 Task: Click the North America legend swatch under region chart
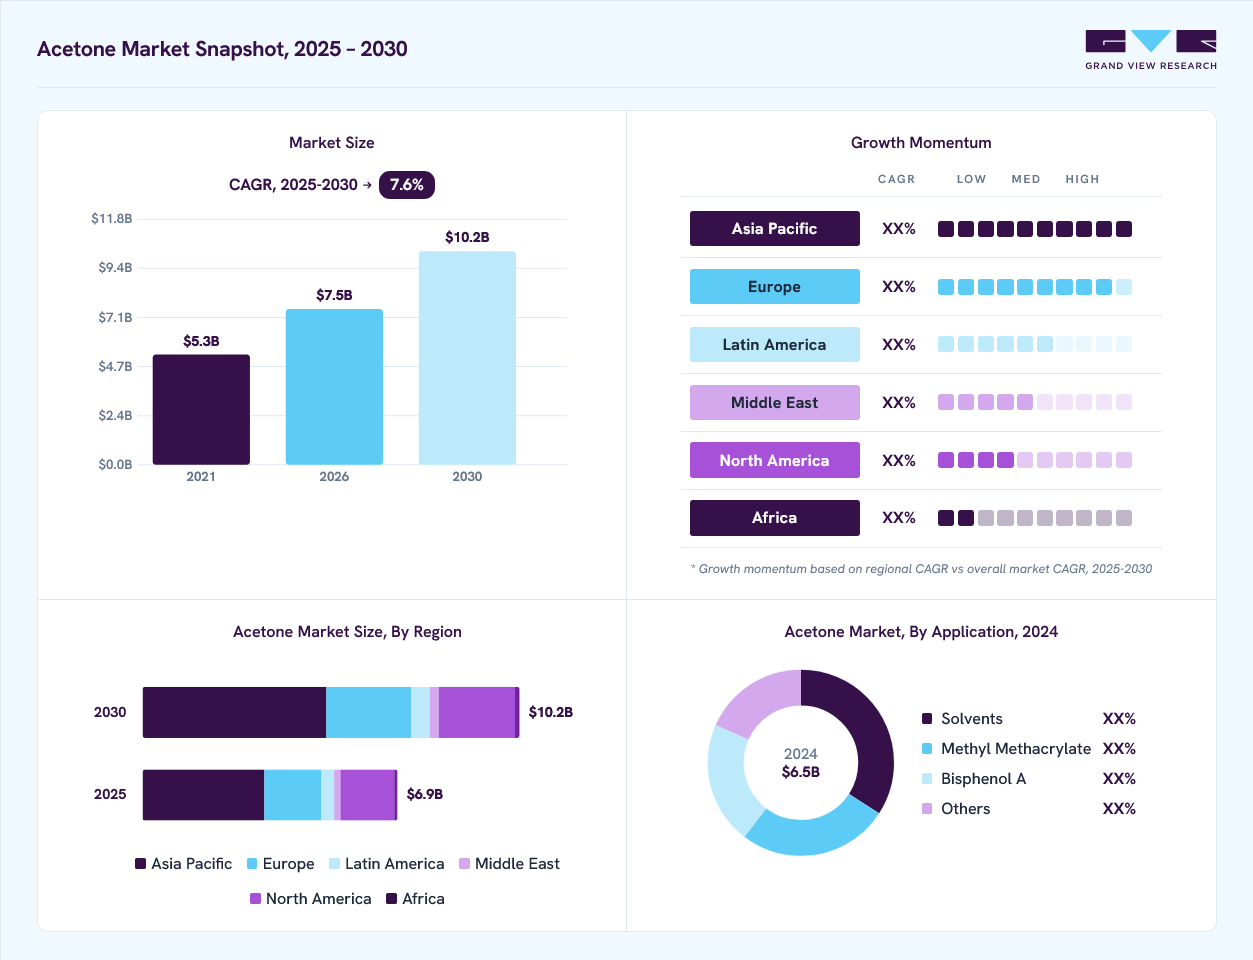tap(256, 899)
